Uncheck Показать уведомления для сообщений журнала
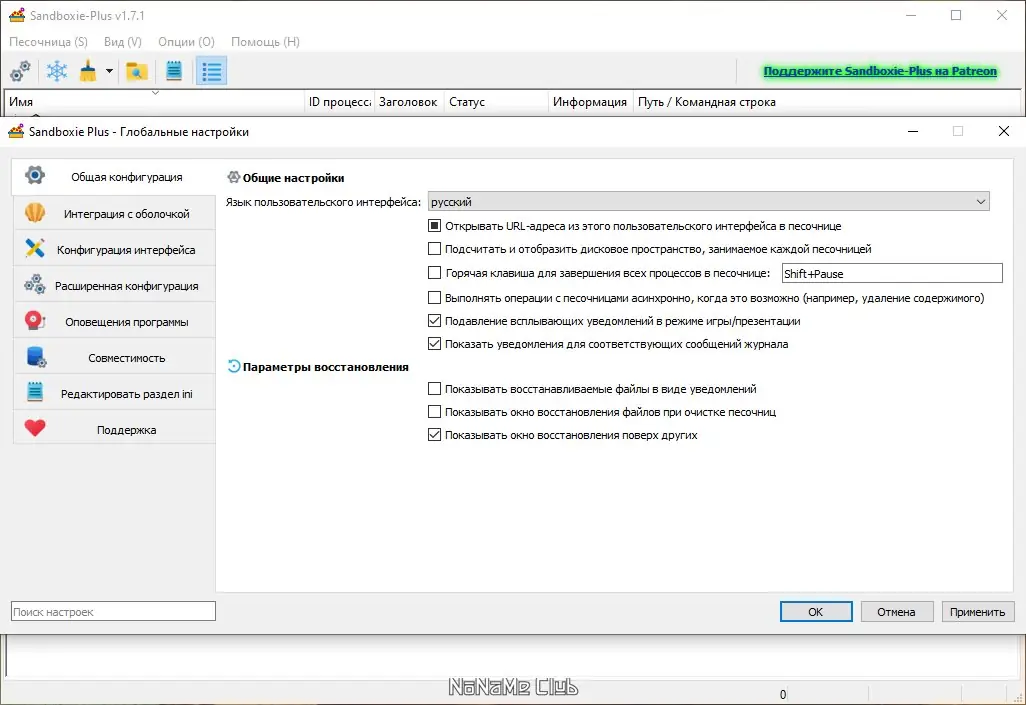Image resolution: width=1026 pixels, height=705 pixels. coord(434,344)
